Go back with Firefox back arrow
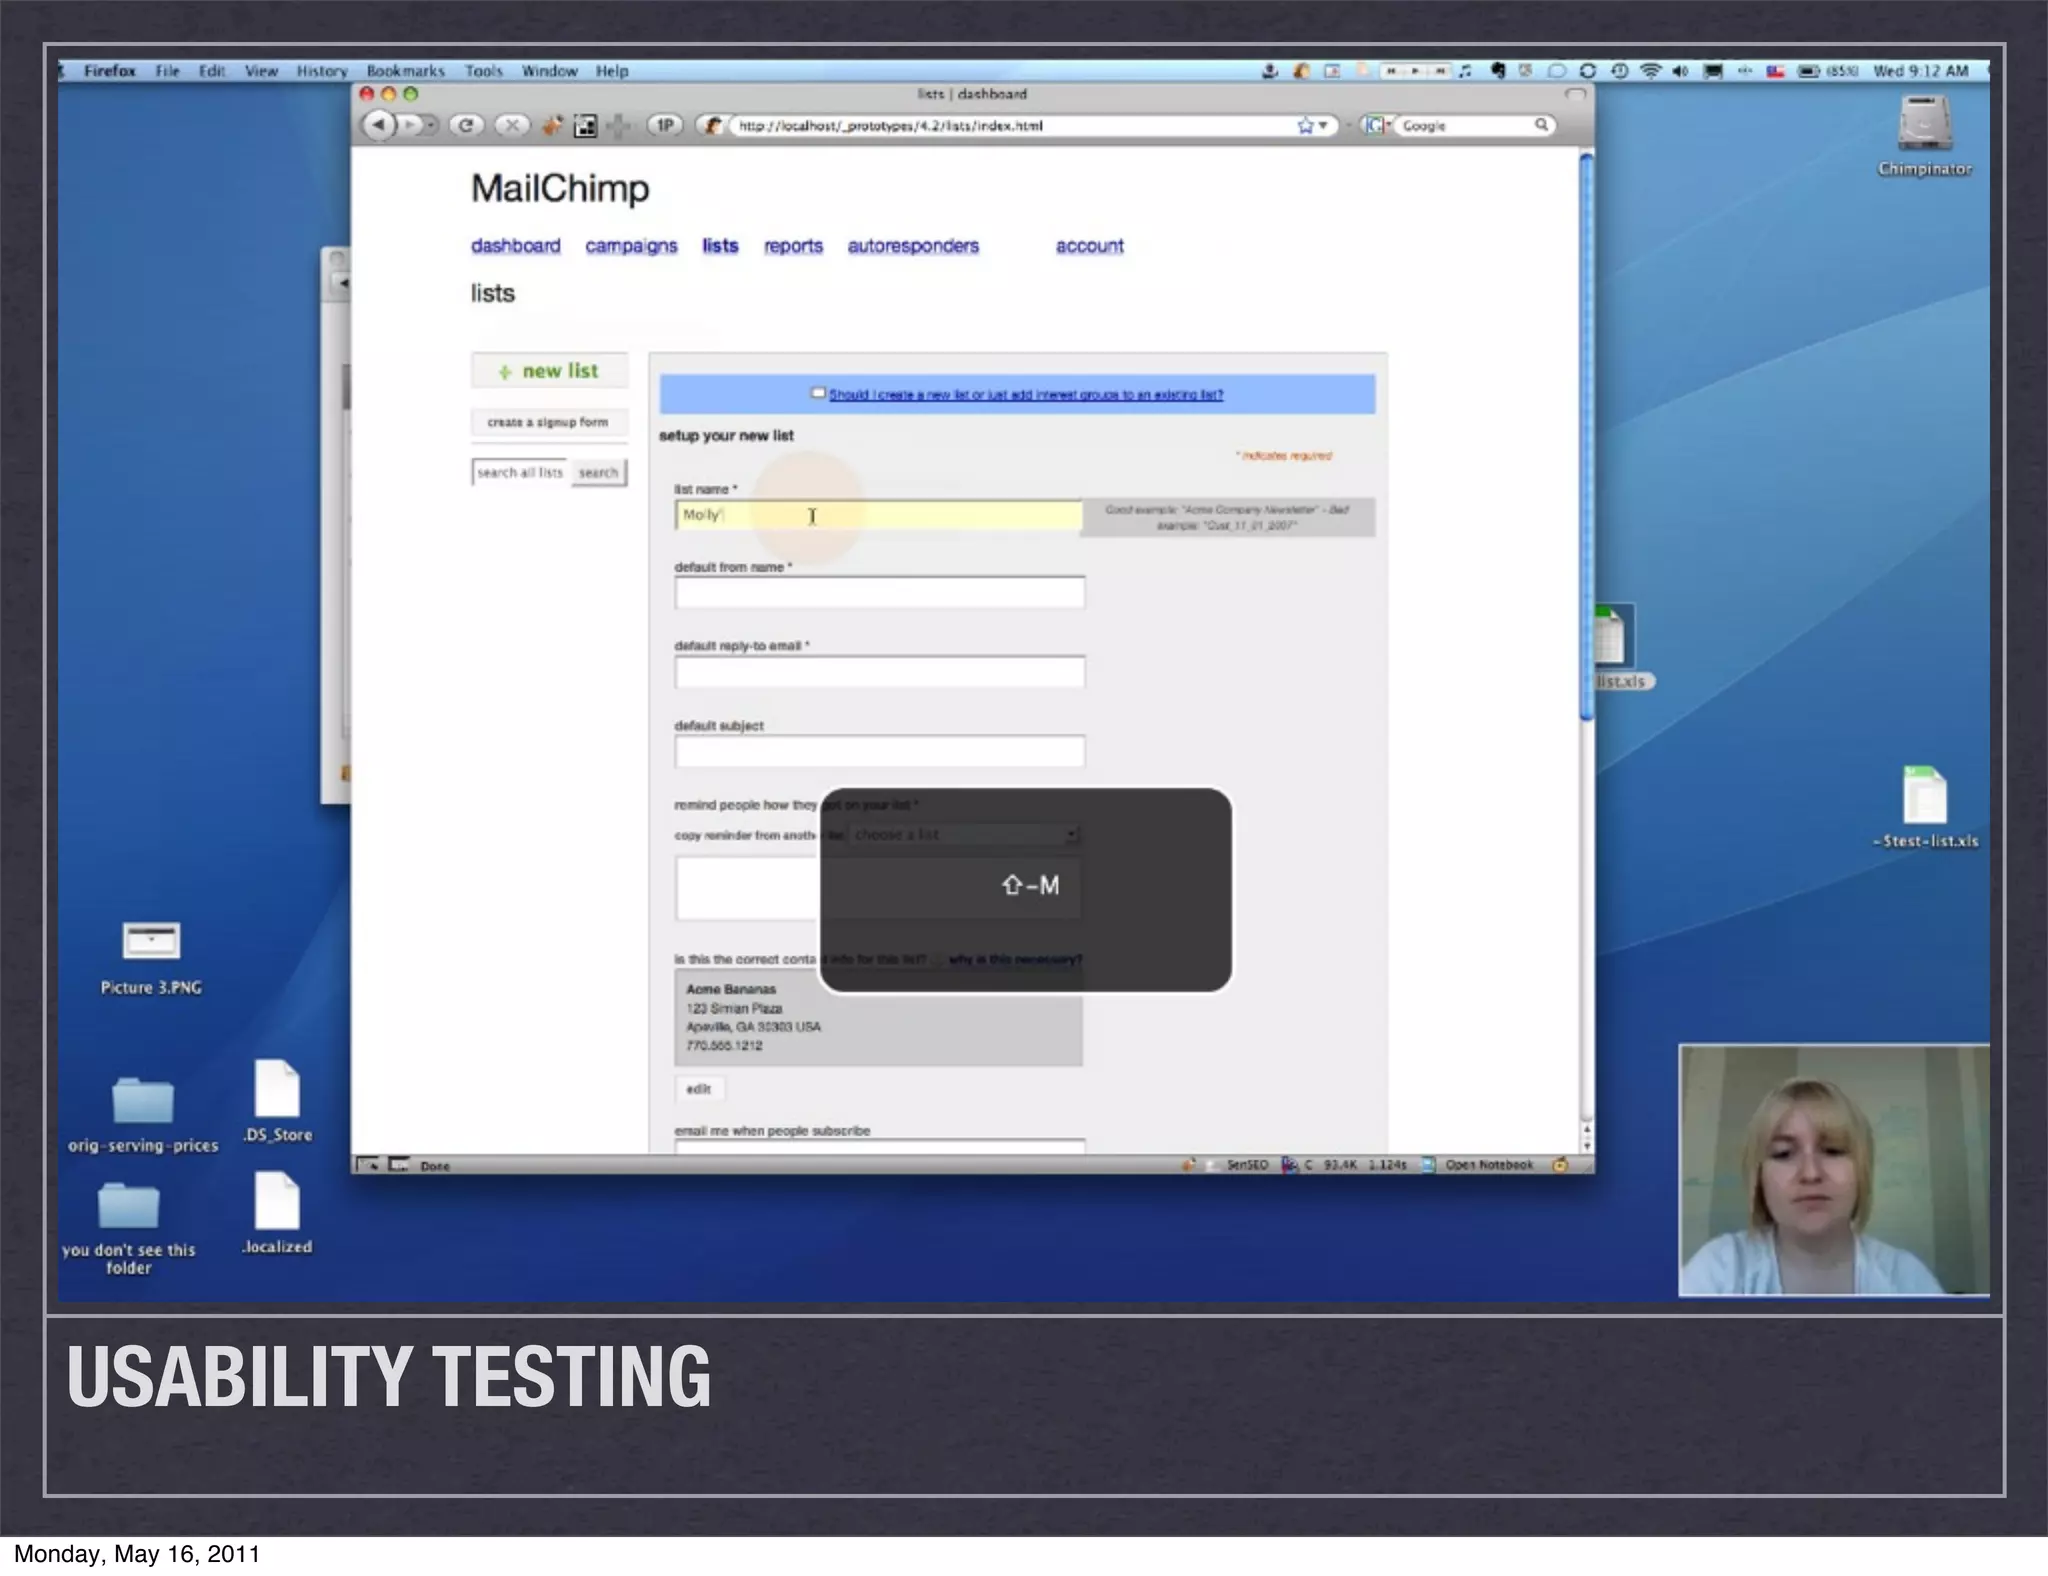The image size is (2048, 1576). 378,126
